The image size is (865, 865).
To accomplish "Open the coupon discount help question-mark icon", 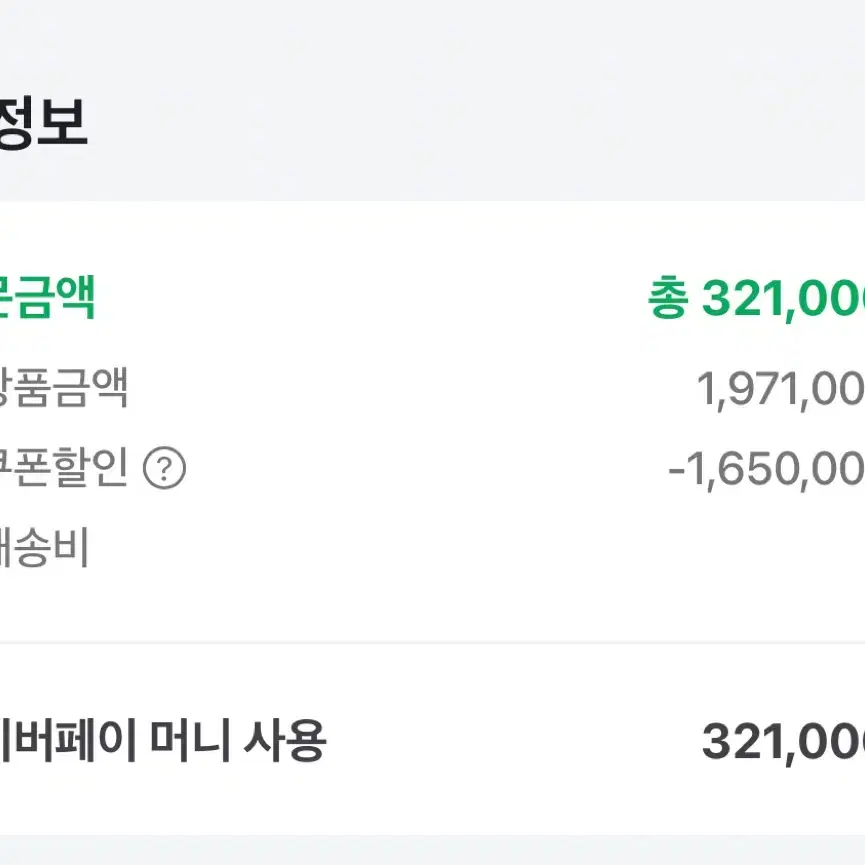I will pyautogui.click(x=164, y=468).
